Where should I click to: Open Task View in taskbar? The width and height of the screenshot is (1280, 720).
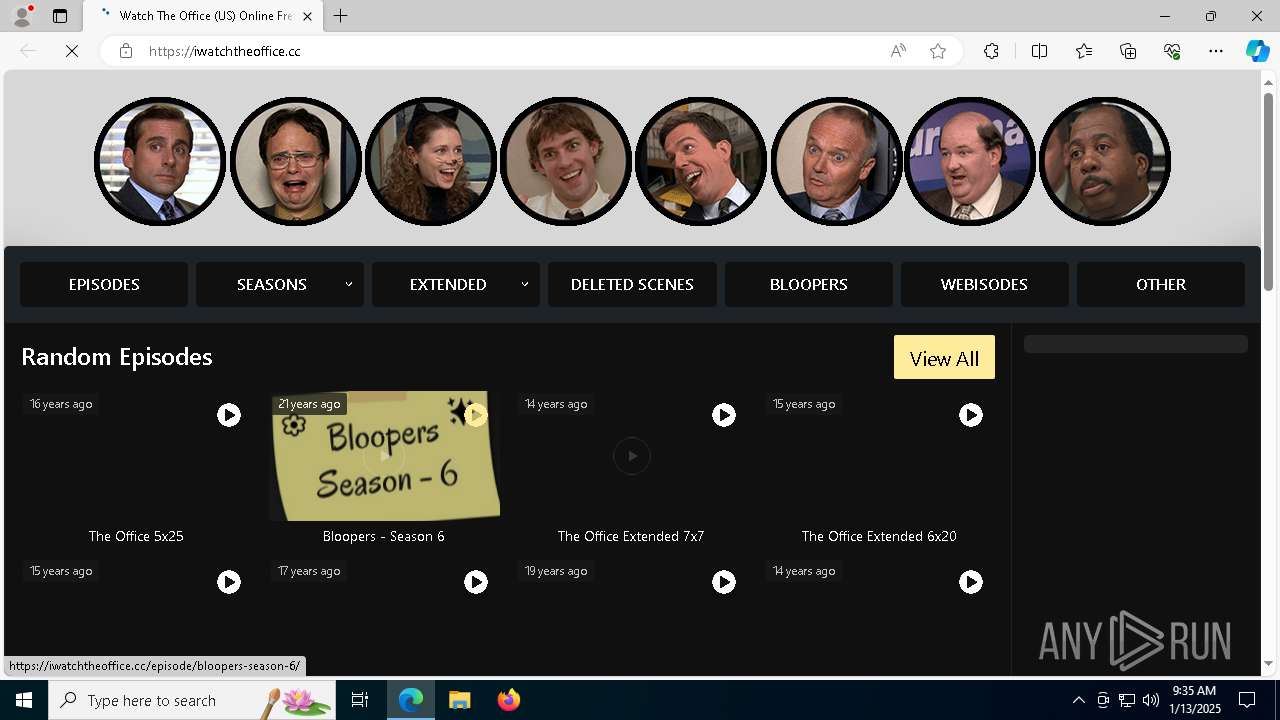[x=360, y=700]
